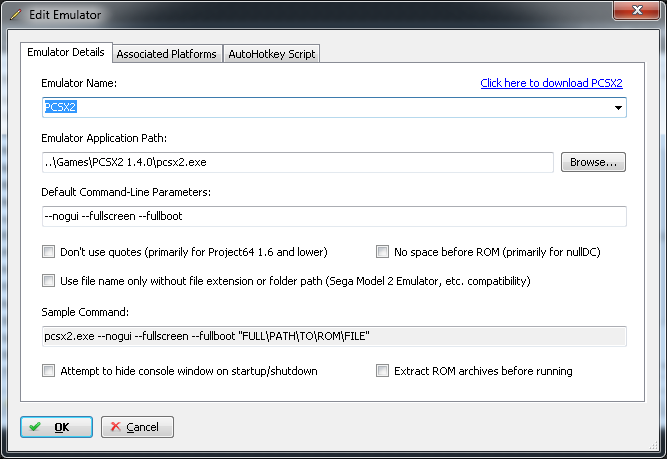This screenshot has height=459, width=667.
Task: Click the Cancel button
Action: click(x=137, y=427)
